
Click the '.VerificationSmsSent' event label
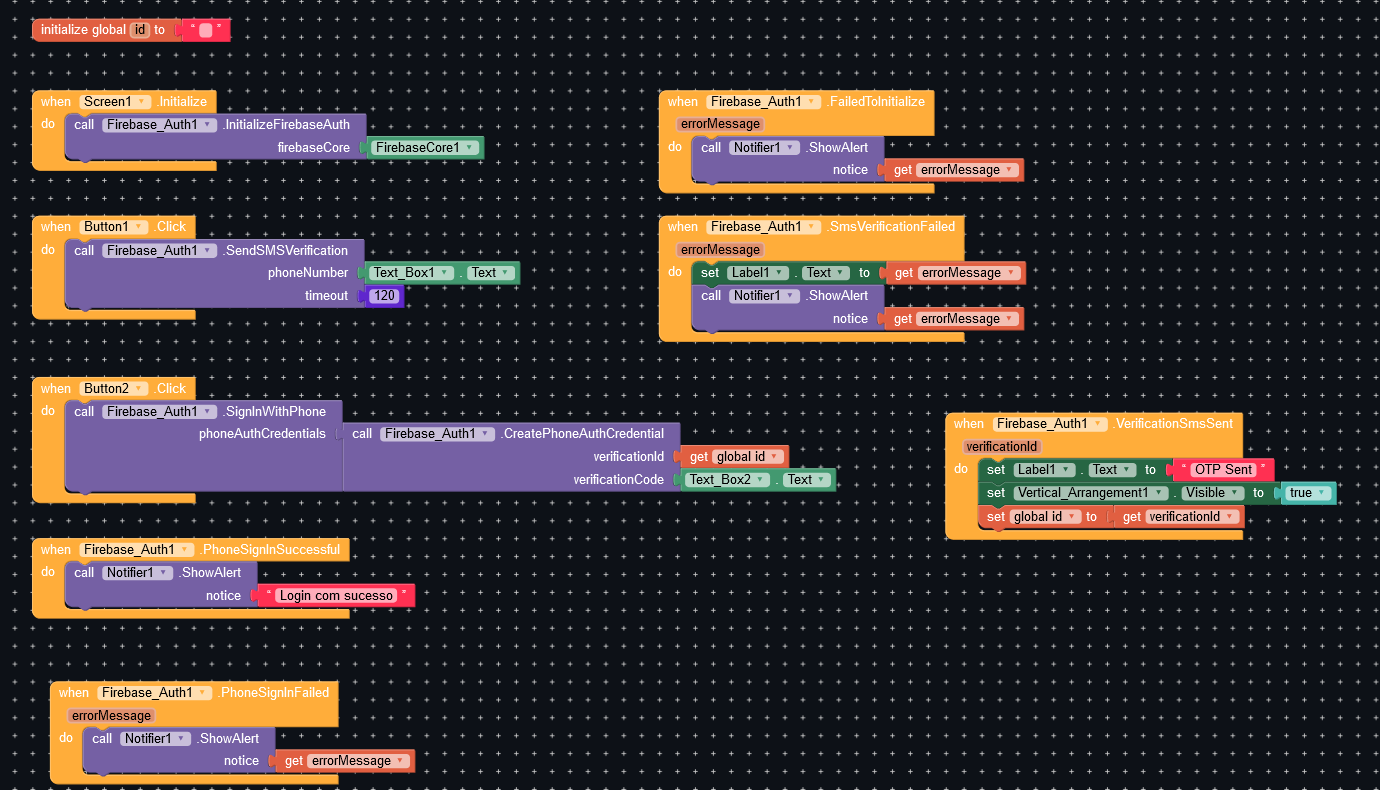pos(1174,424)
